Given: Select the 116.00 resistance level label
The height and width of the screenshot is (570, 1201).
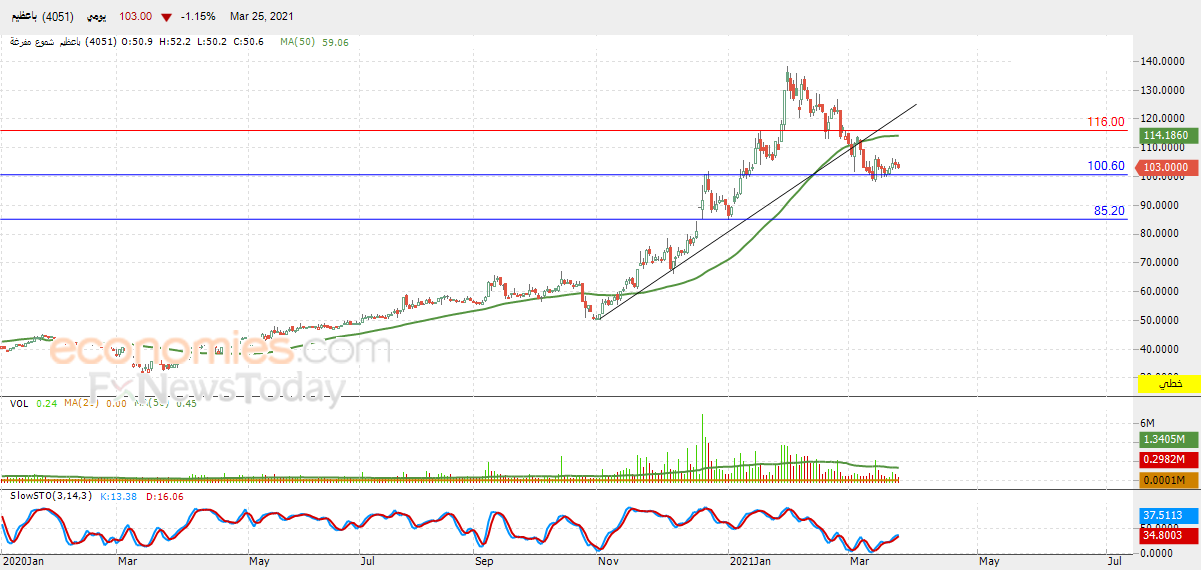Looking at the screenshot, I should click(1106, 121).
